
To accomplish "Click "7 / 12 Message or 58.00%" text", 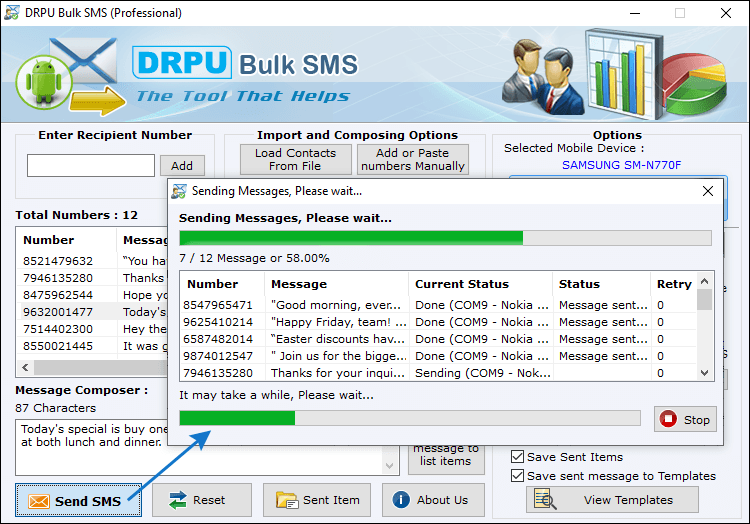I will tap(254, 258).
